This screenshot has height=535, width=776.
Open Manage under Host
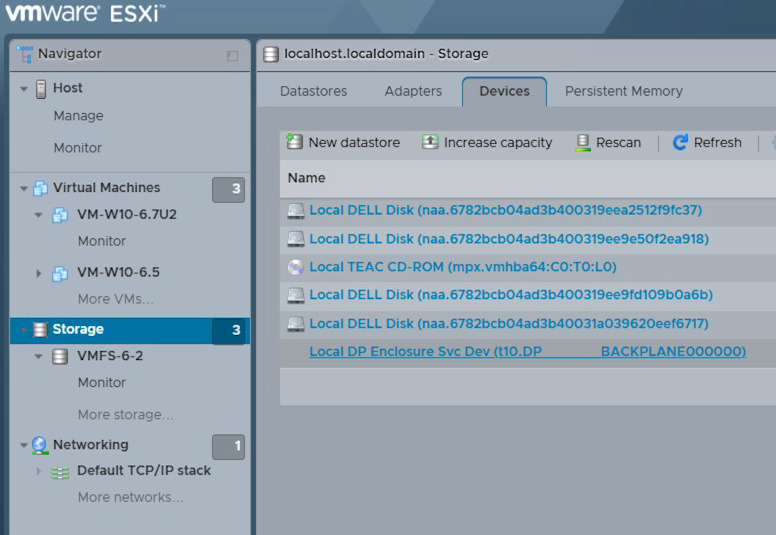pos(79,116)
